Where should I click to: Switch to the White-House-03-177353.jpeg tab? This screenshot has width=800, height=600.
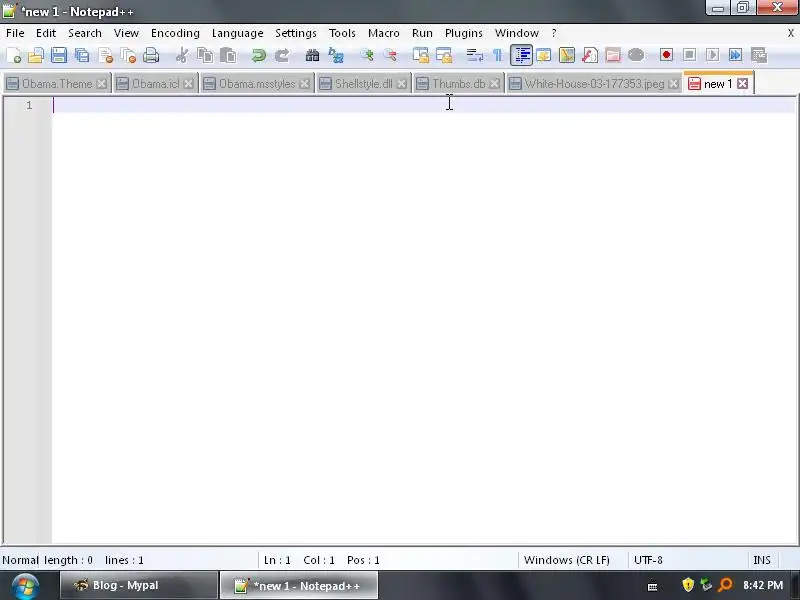click(594, 84)
